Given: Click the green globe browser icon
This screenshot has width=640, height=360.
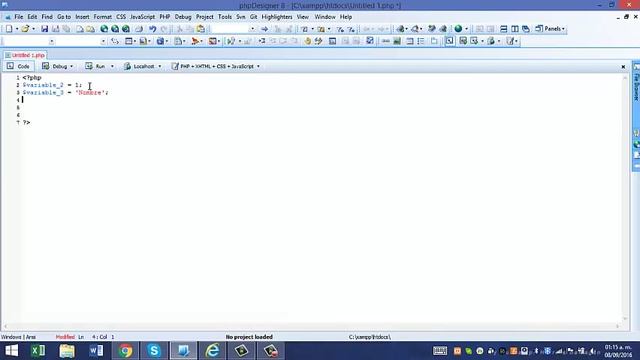Looking at the screenshot, I should click(x=458, y=29).
